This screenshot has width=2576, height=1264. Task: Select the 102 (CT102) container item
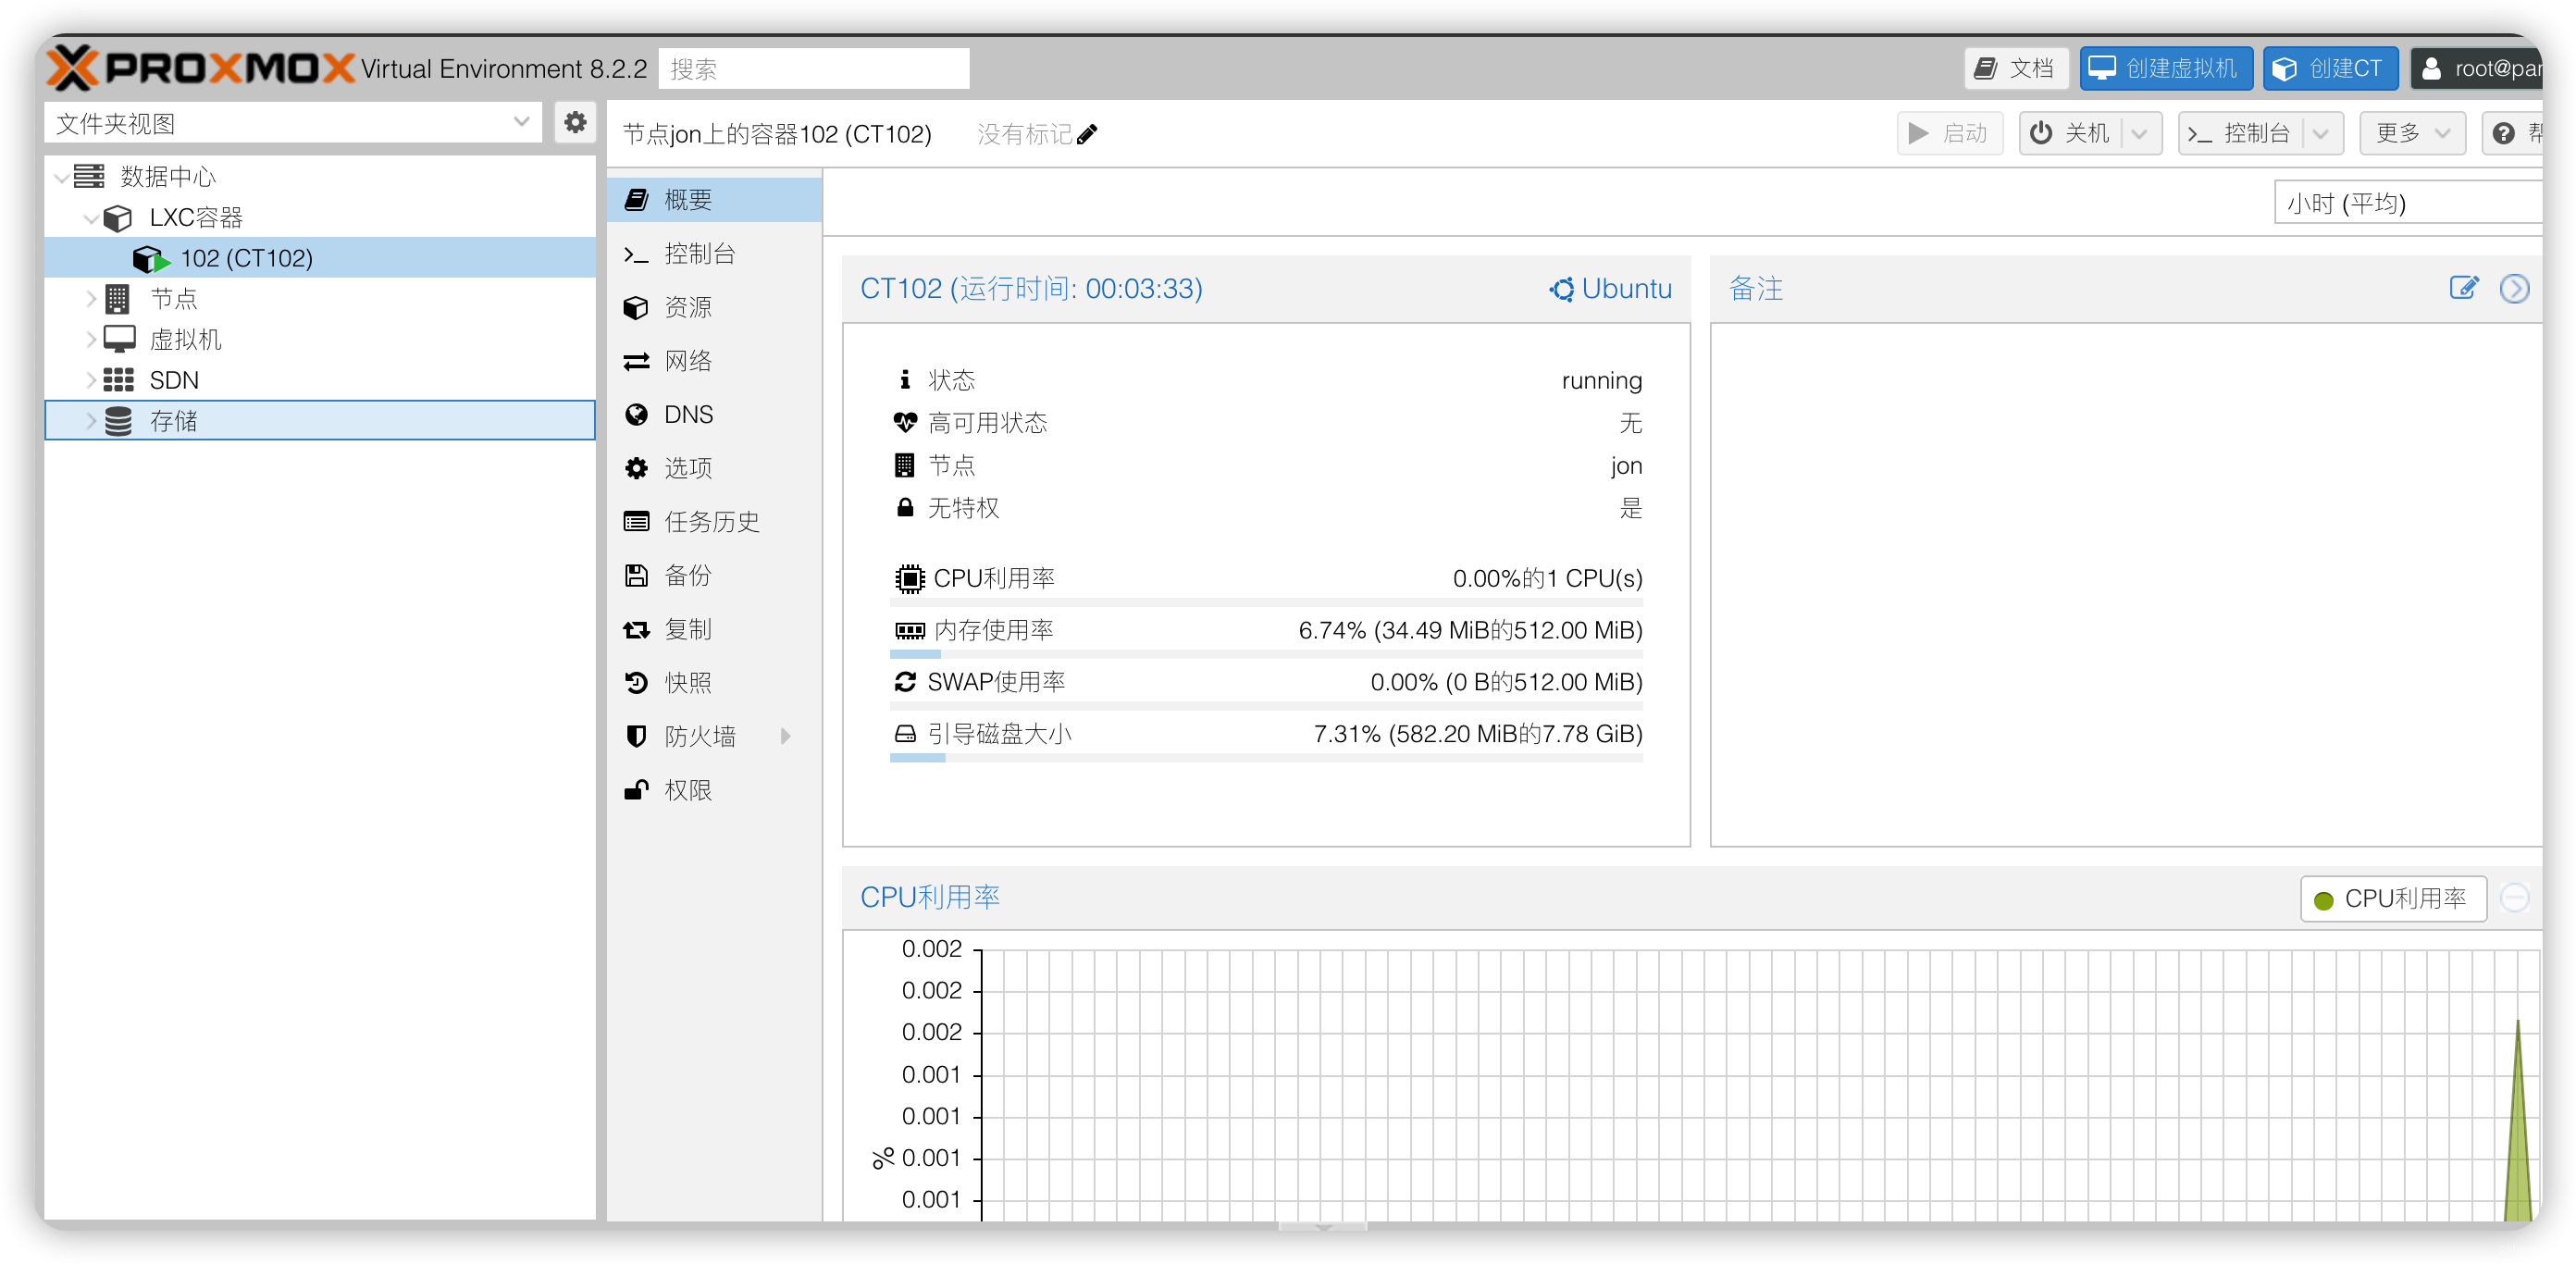pyautogui.click(x=246, y=258)
